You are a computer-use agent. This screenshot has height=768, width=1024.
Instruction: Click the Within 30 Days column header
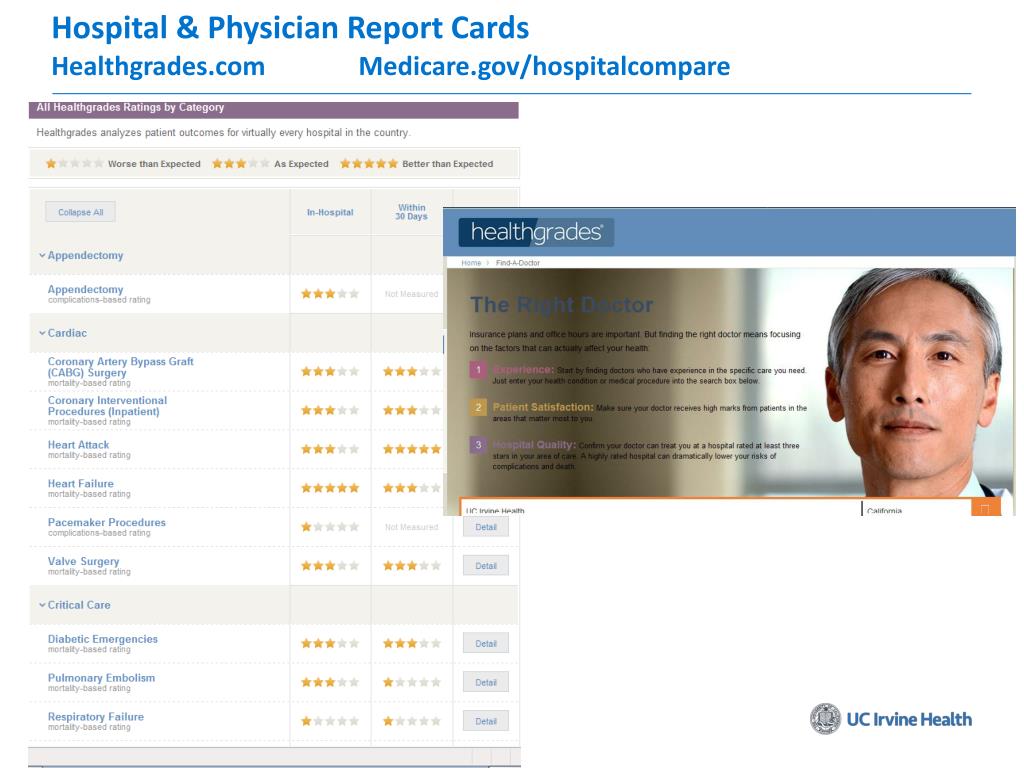point(411,212)
